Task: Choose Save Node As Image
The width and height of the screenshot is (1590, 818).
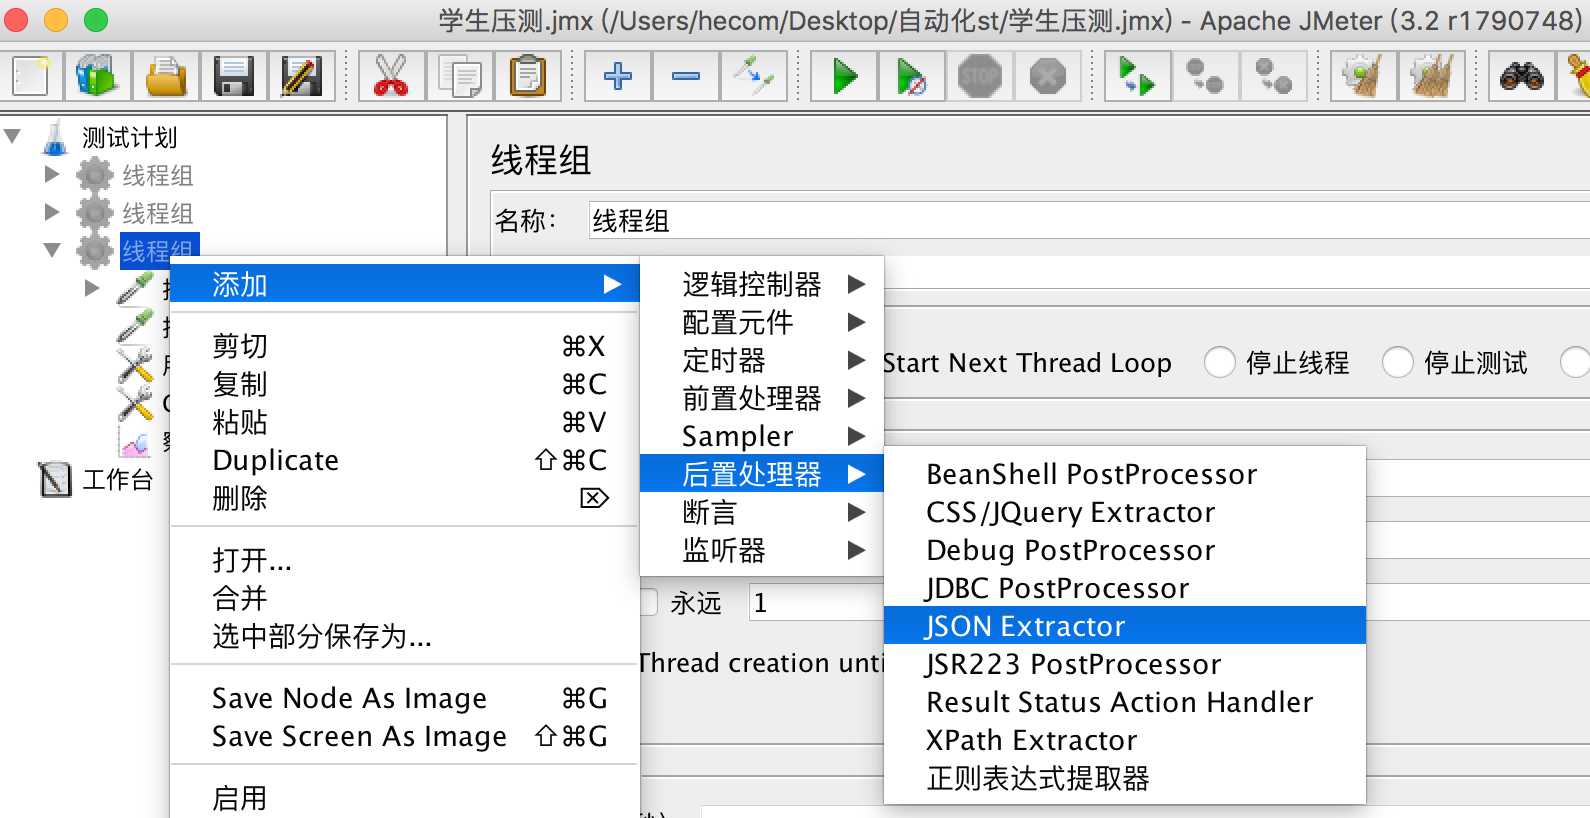Action: [x=404, y=698]
